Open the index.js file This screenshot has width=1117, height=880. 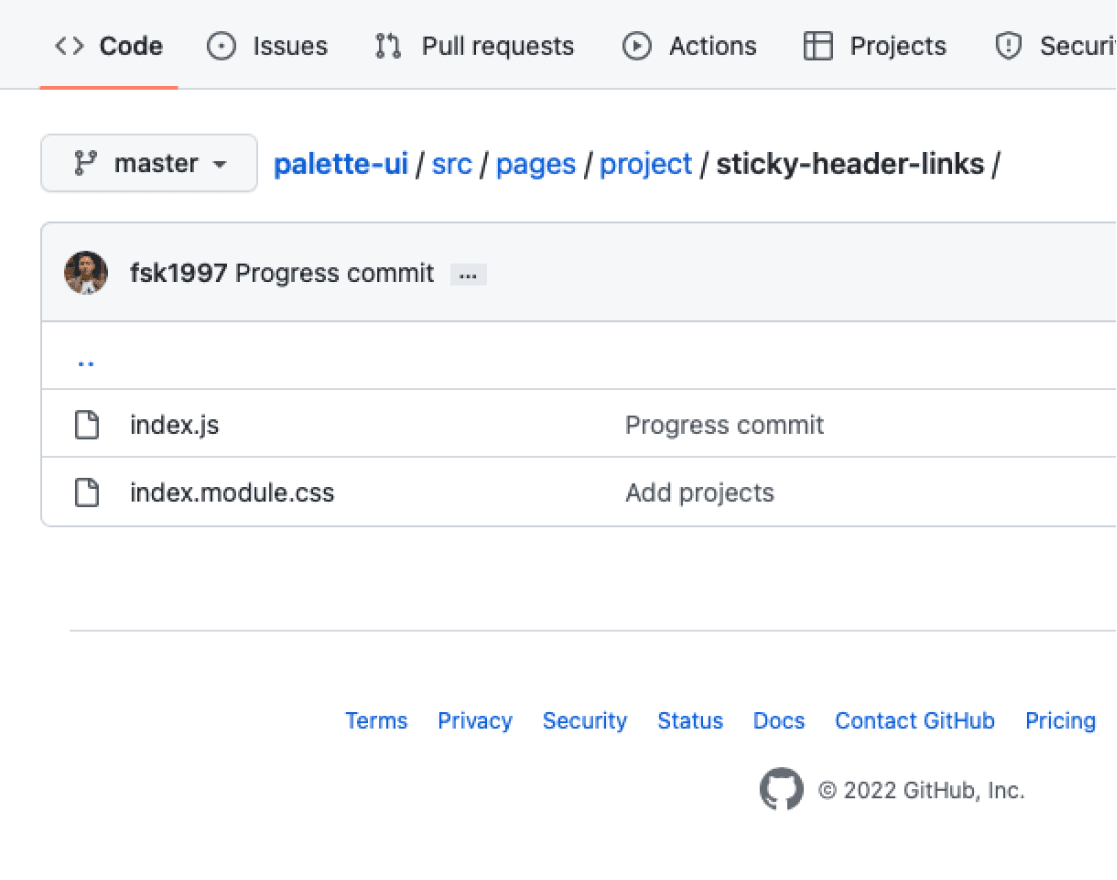174,425
